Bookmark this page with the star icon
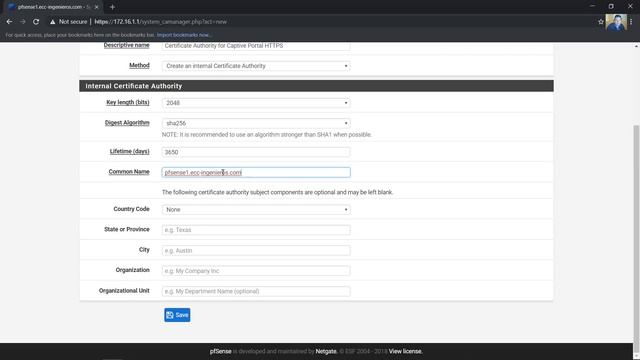Image resolution: width=640 pixels, height=360 pixels. 600,22
